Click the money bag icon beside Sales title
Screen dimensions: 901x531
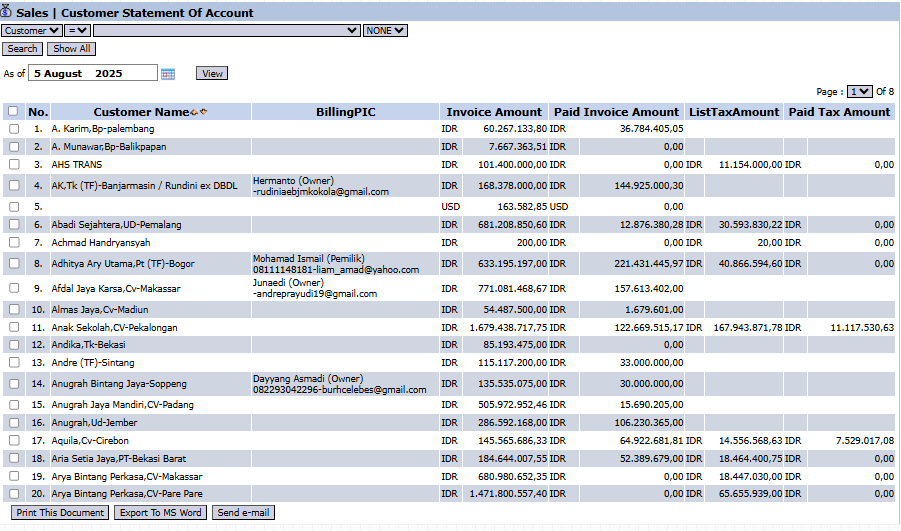tap(7, 12)
